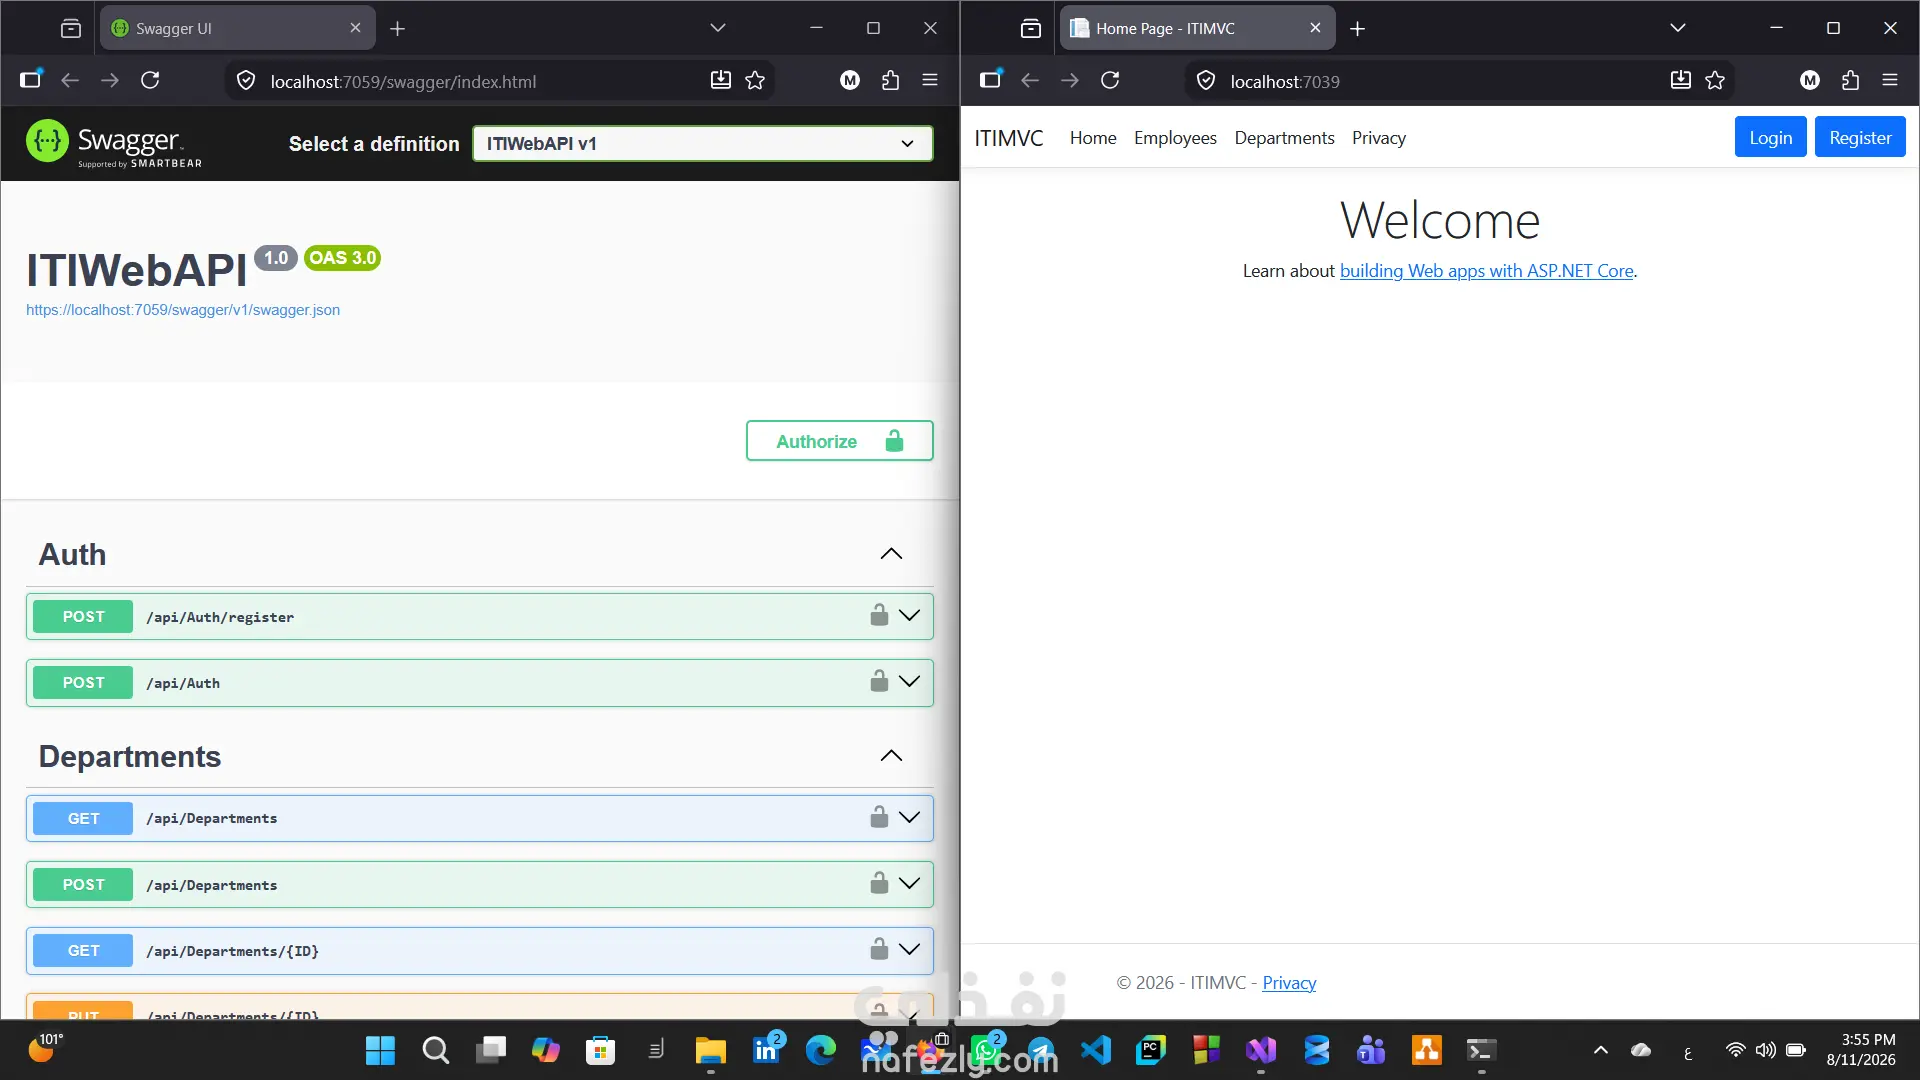Open the application menu in the Swagger window
1920x1080 pixels.
(930, 80)
